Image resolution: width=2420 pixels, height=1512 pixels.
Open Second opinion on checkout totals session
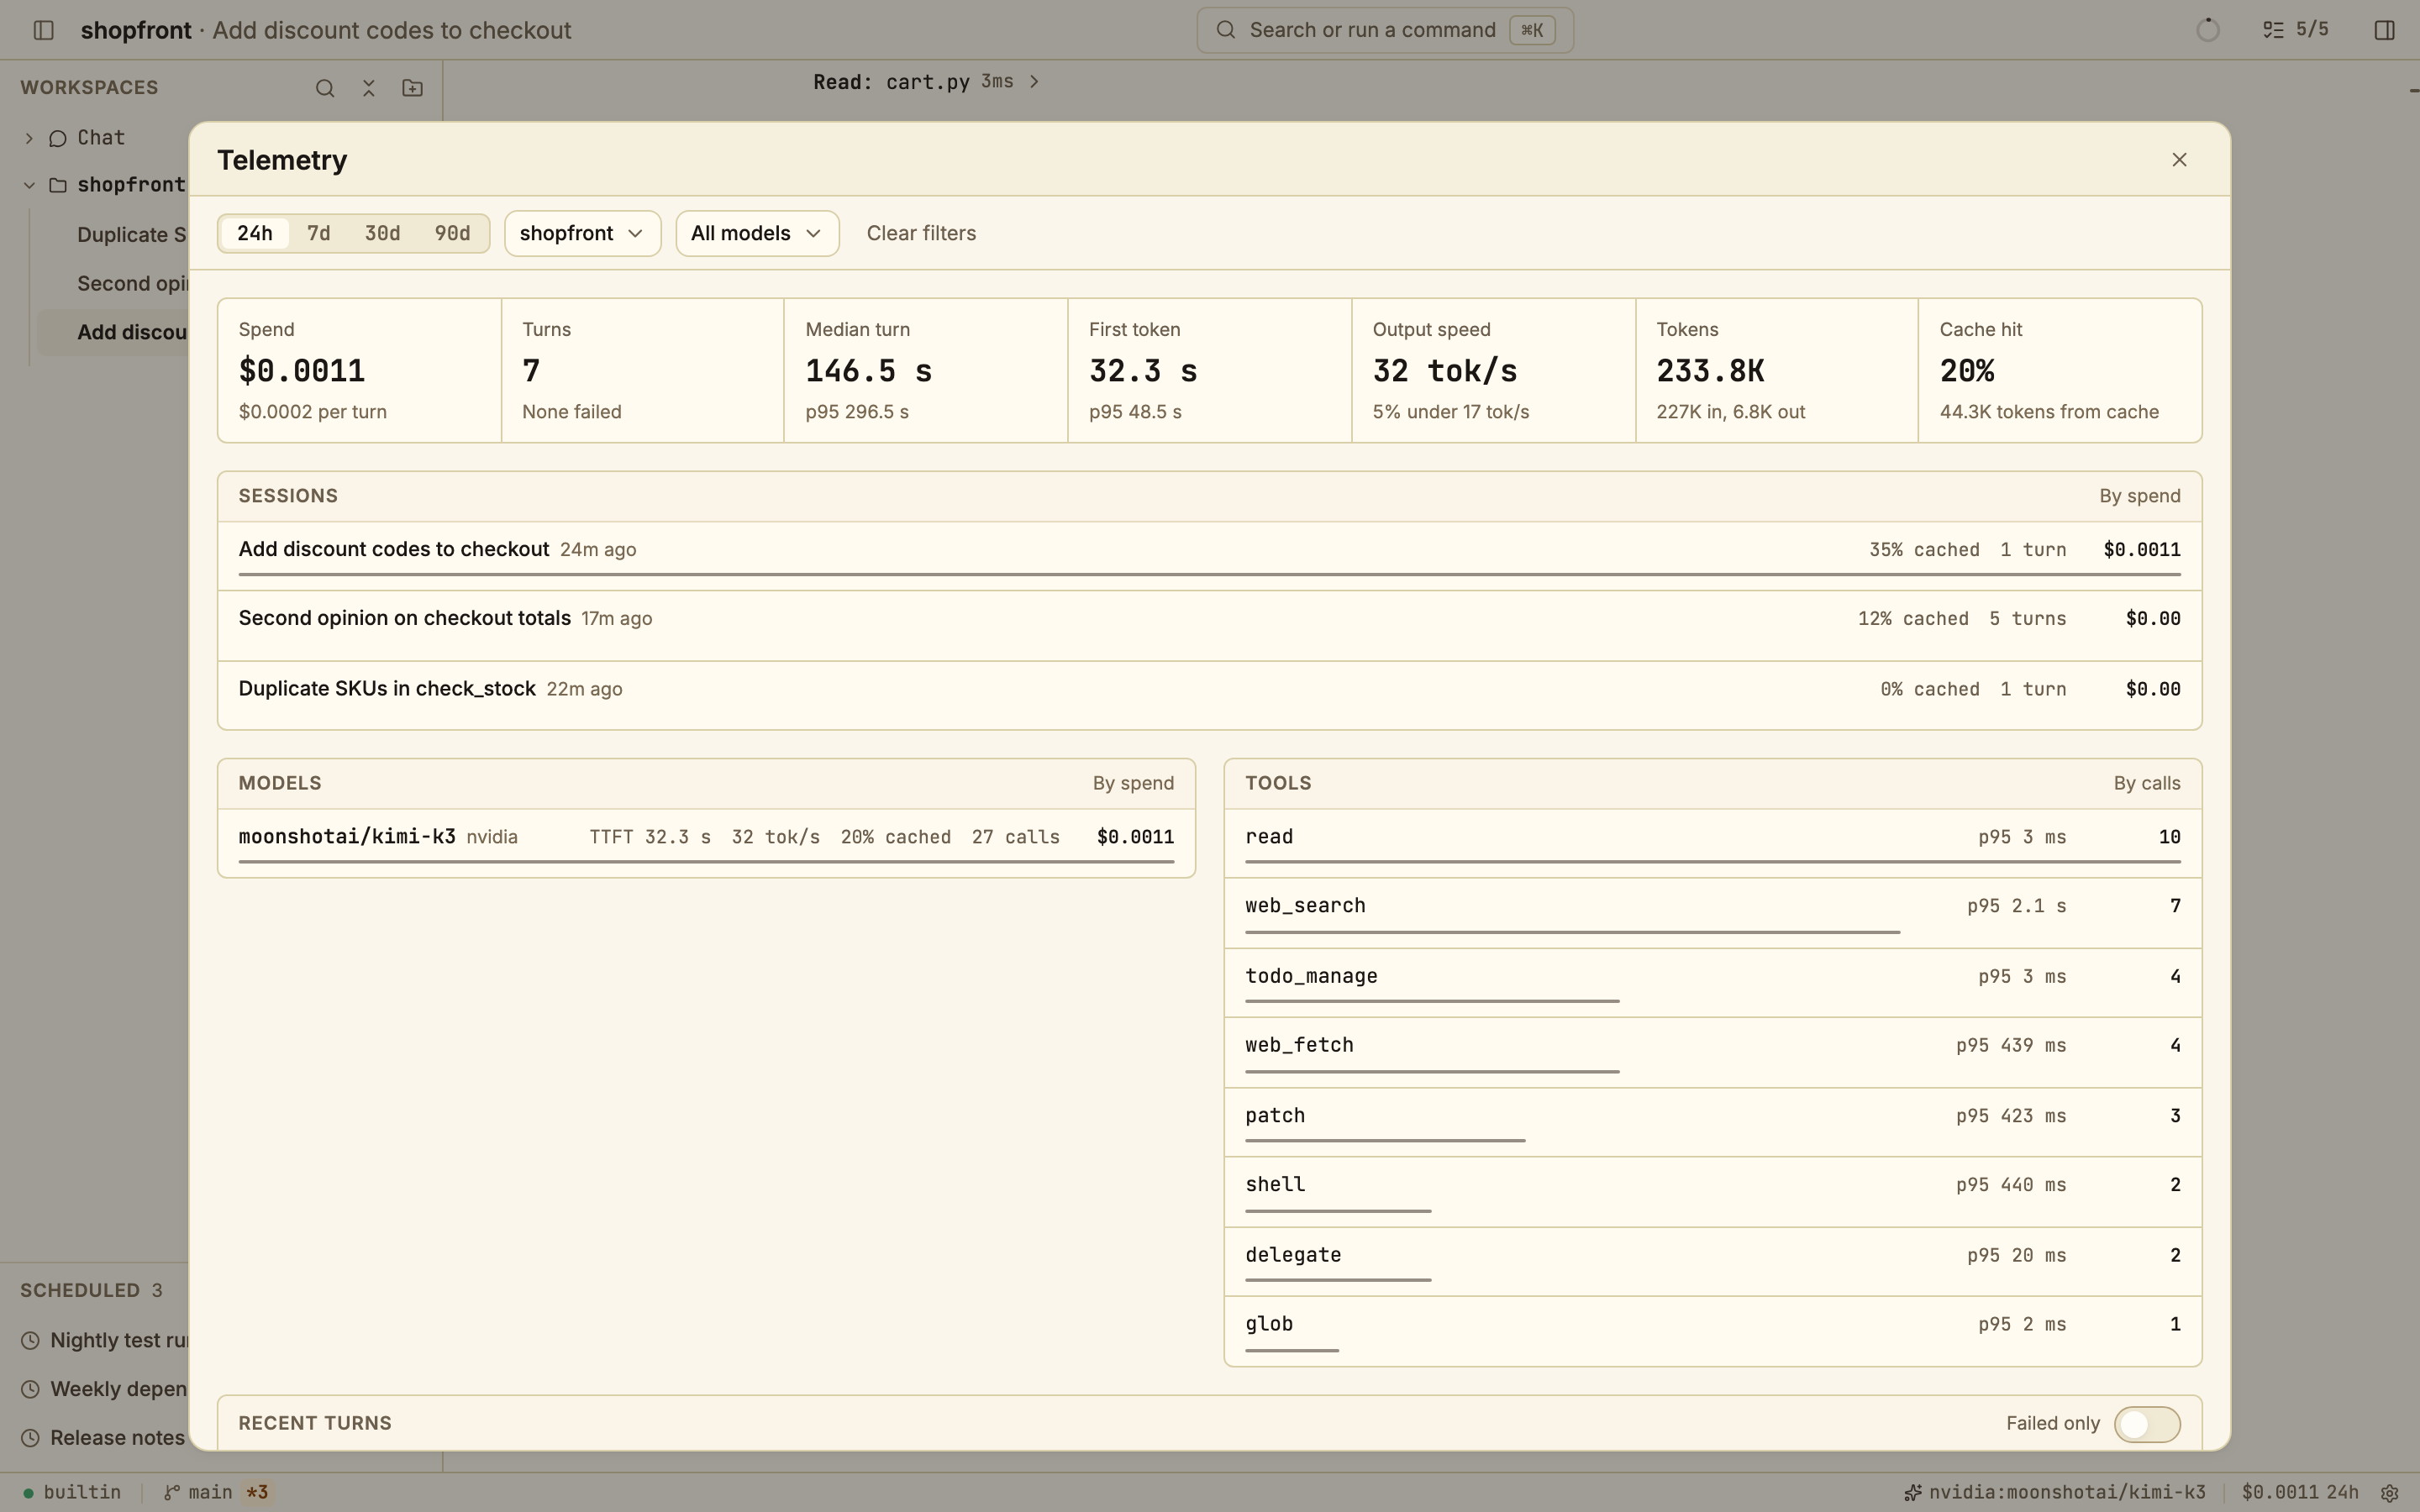point(1209,626)
